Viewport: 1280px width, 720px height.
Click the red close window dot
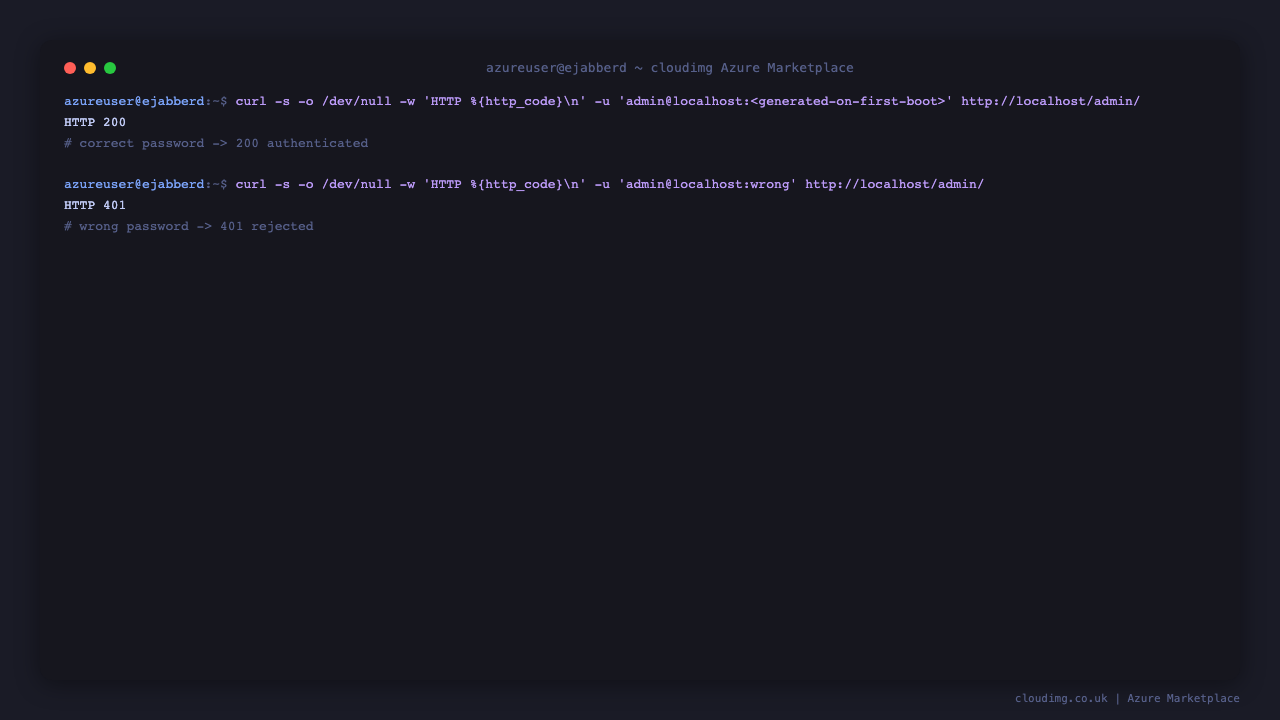coord(70,68)
